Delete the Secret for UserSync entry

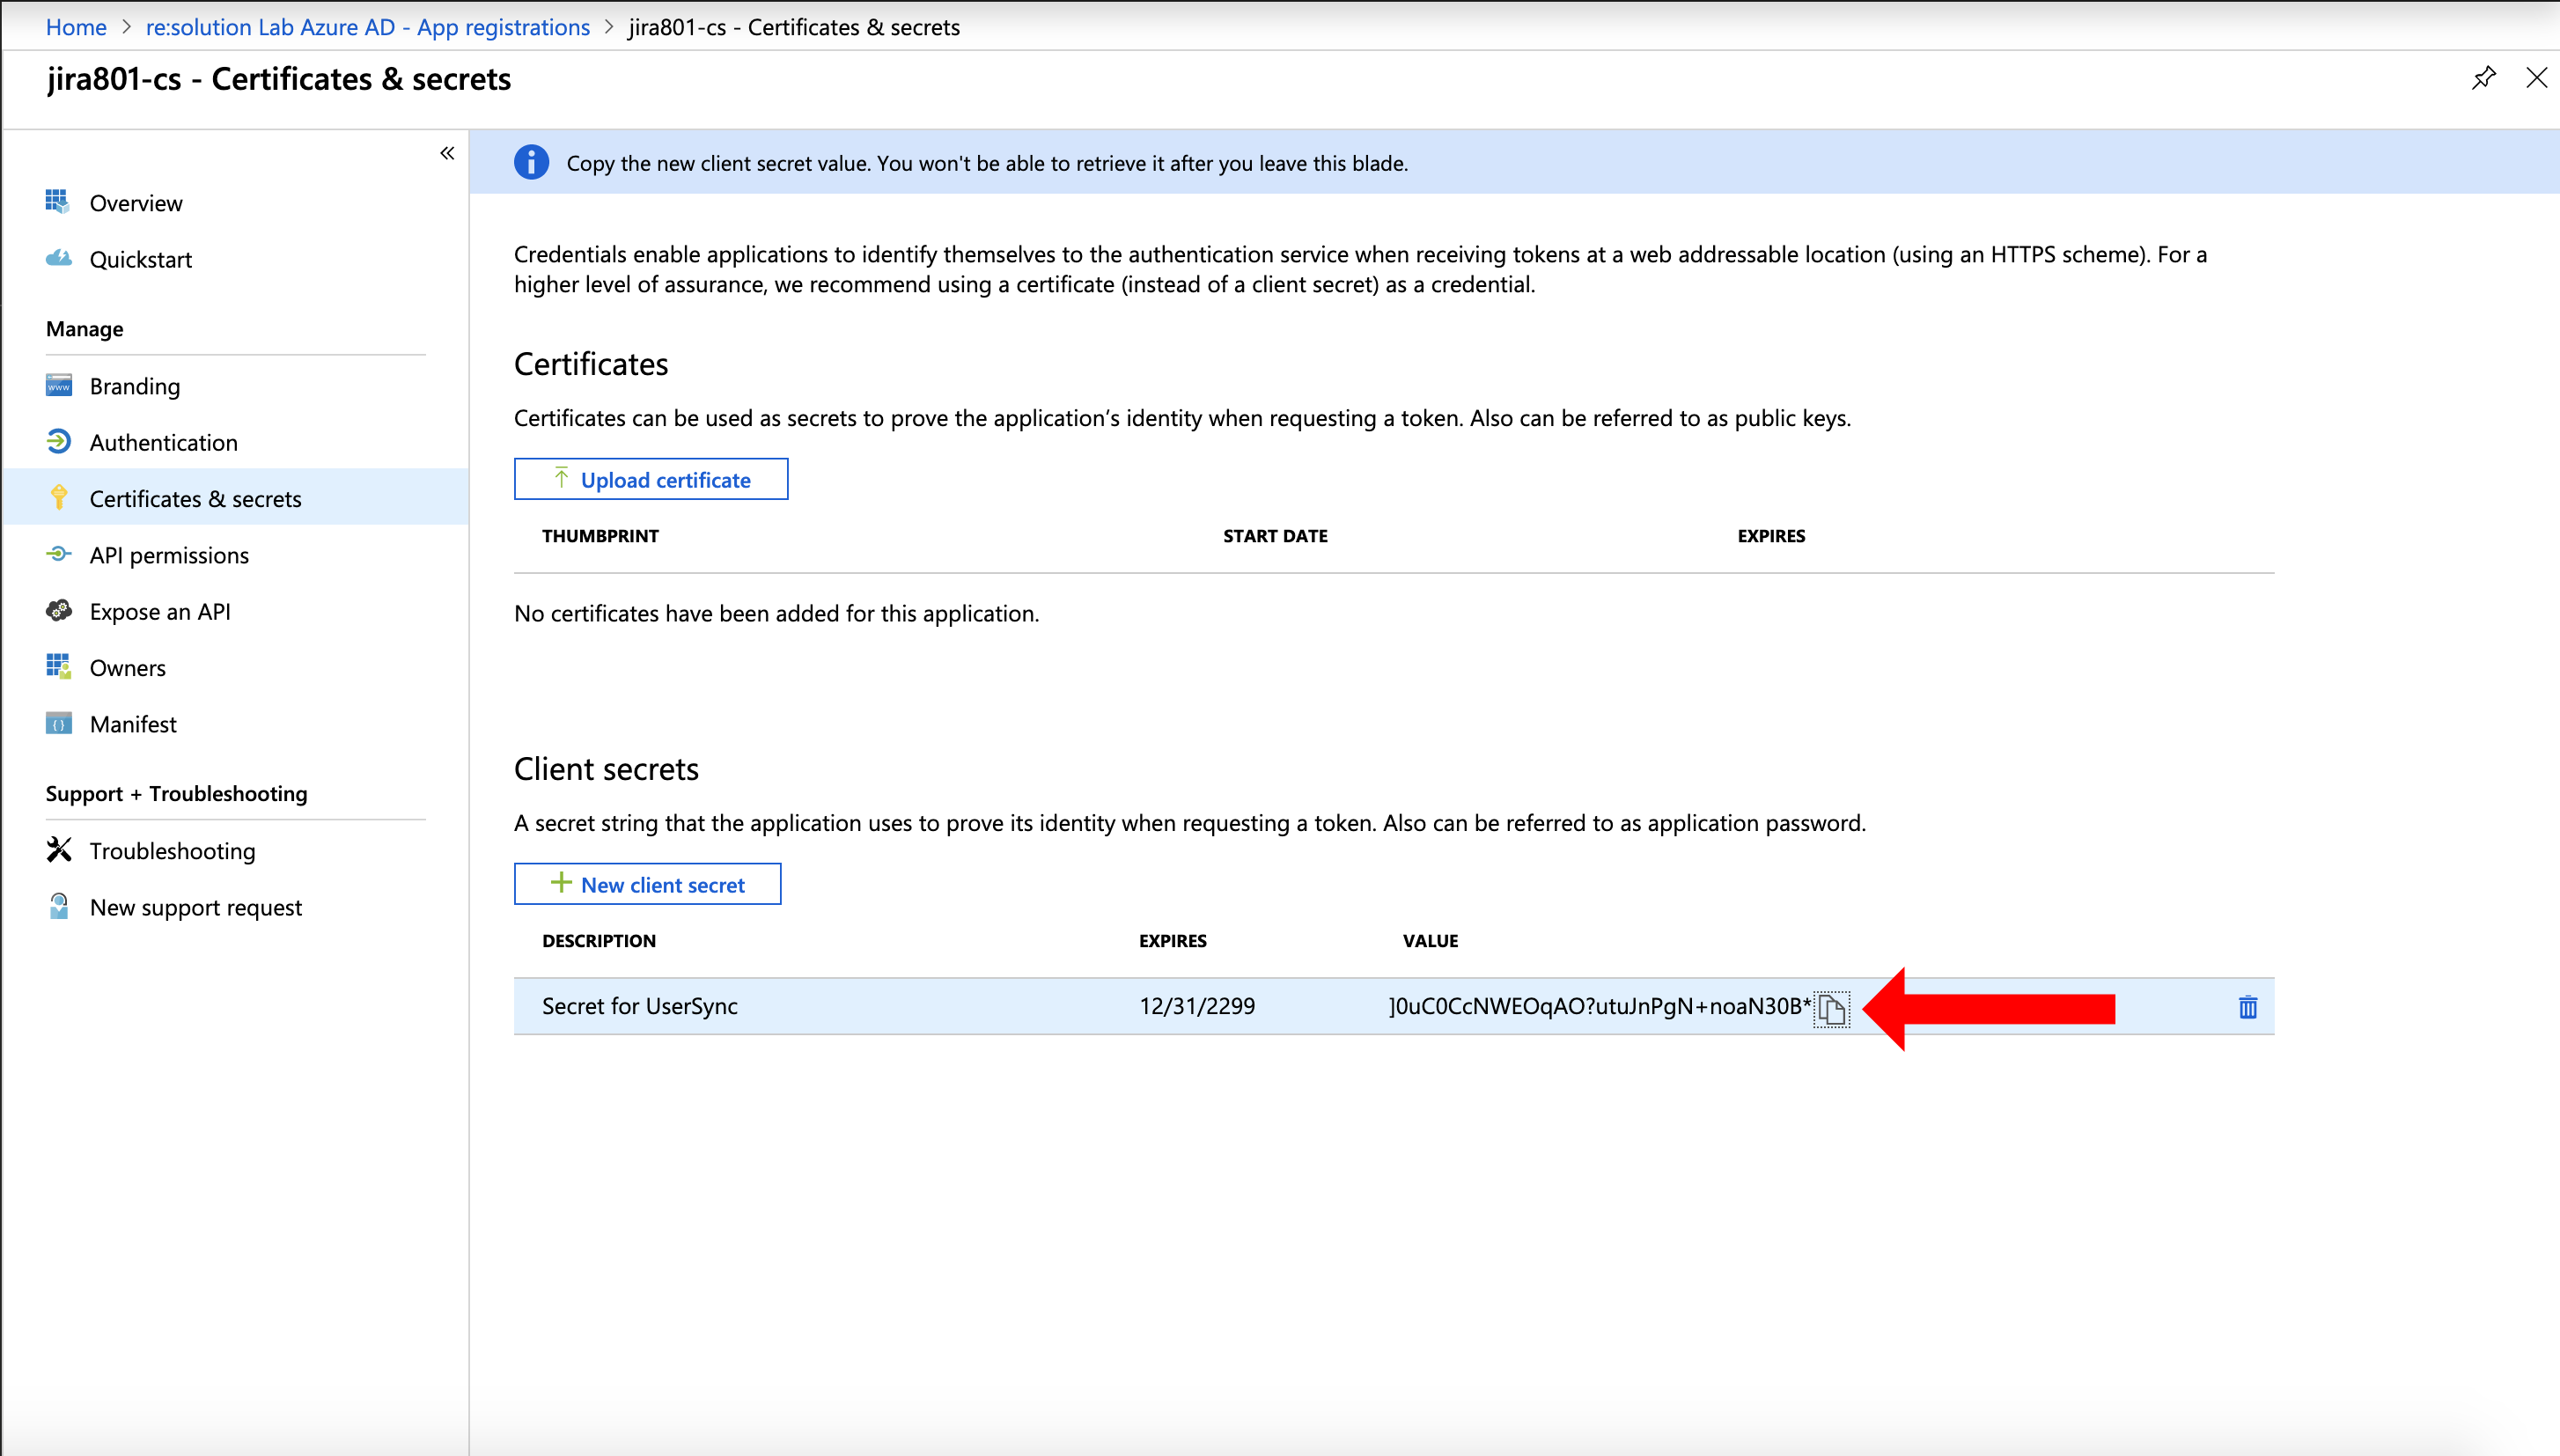[2247, 1007]
